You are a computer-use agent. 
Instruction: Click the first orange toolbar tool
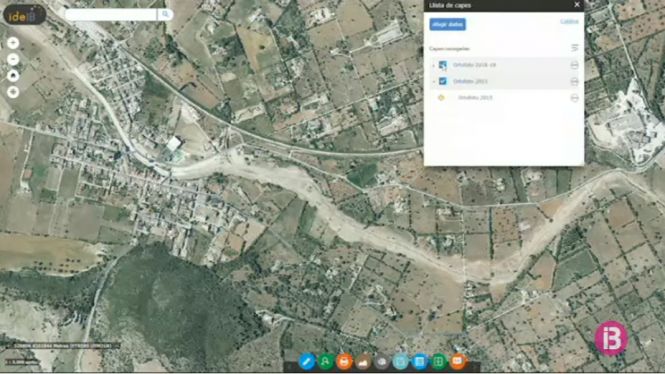(344, 362)
